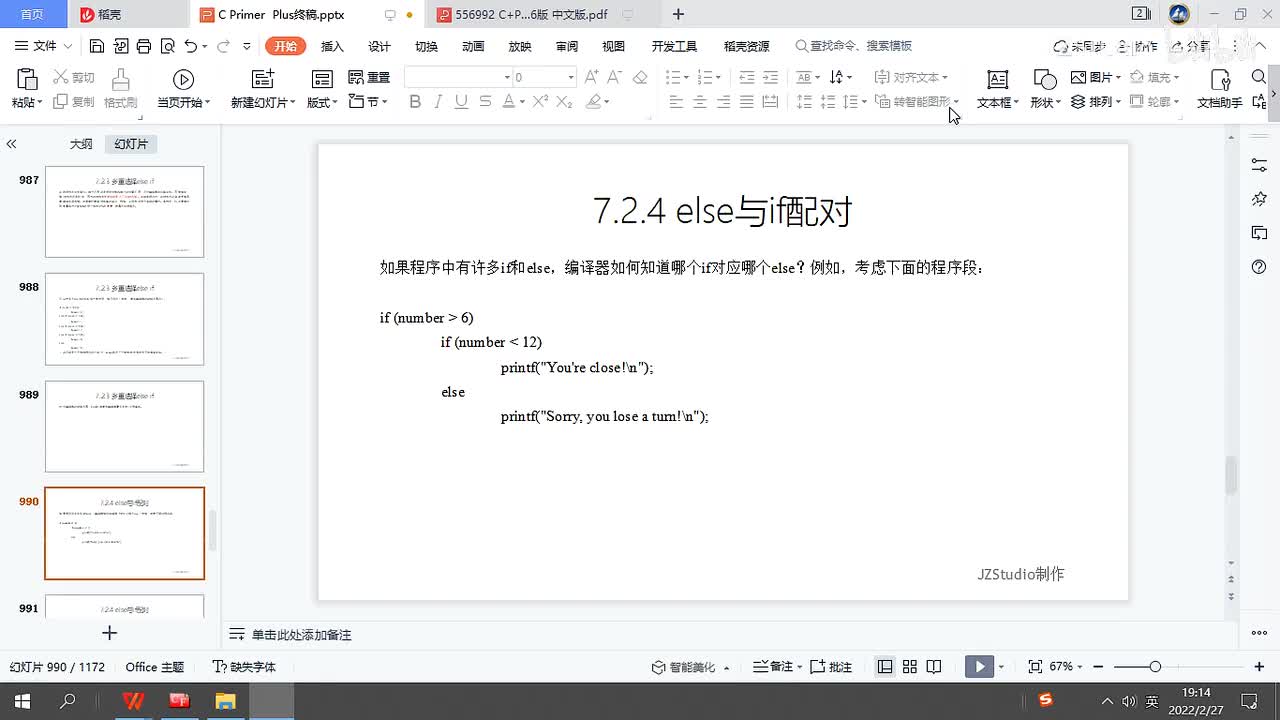The width and height of the screenshot is (1280, 720).
Task: Switch to Slide Sorter view
Action: point(910,667)
